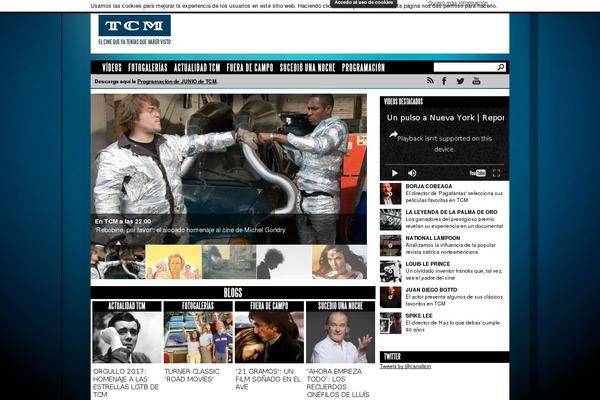Click the search magnifier icon

500,67
